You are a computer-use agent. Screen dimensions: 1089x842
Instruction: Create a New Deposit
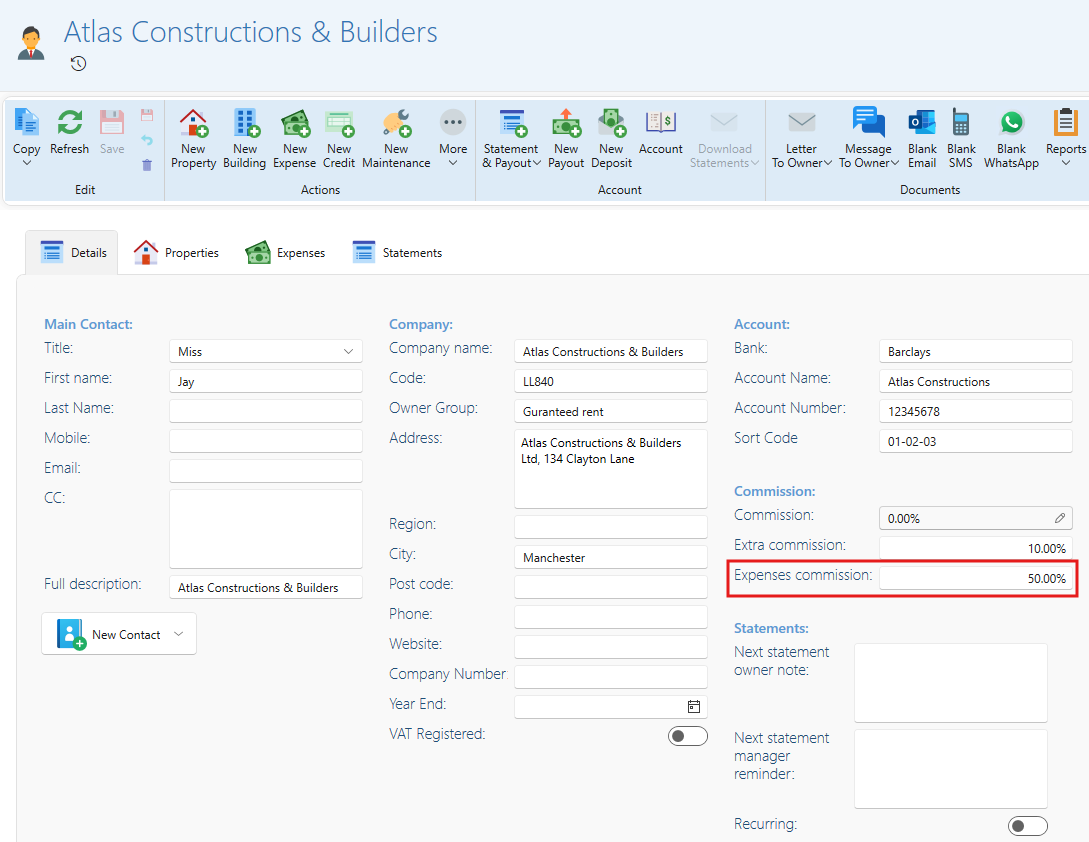611,139
